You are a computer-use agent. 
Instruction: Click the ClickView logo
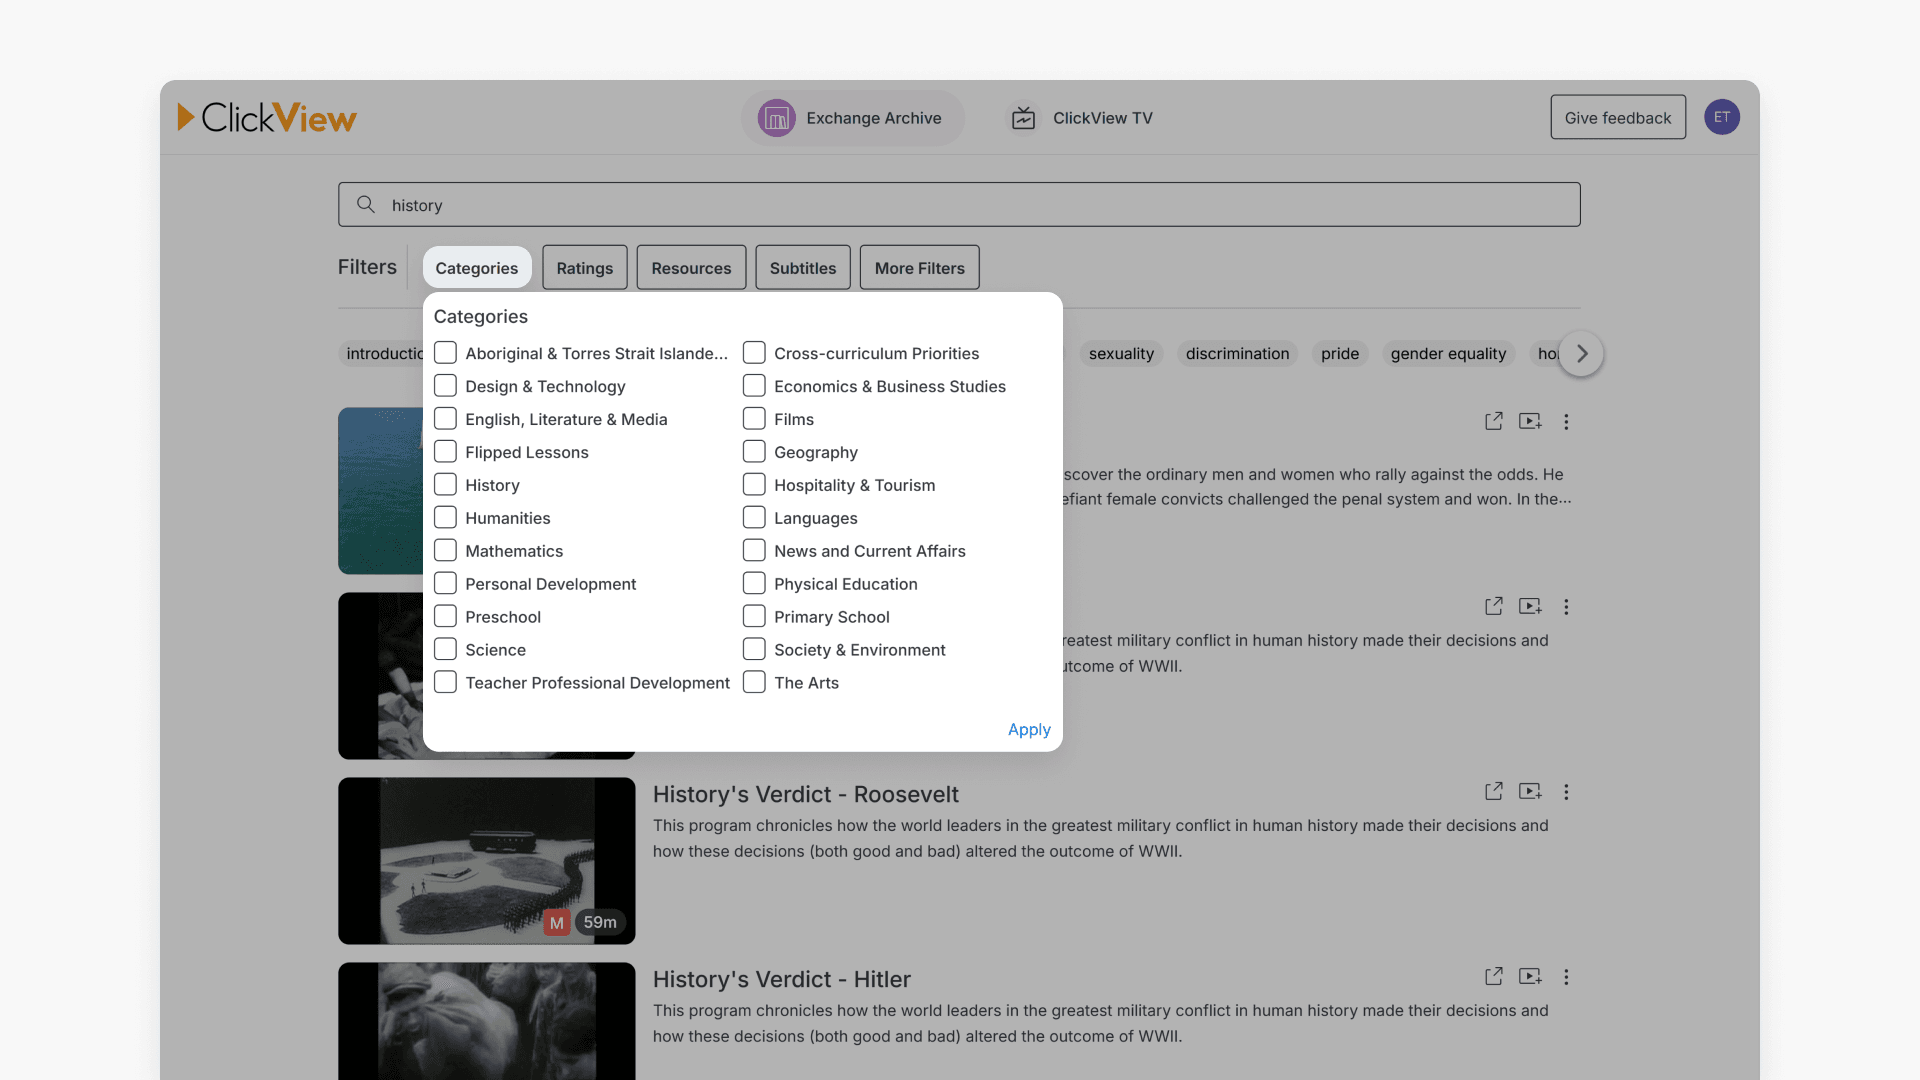click(267, 118)
